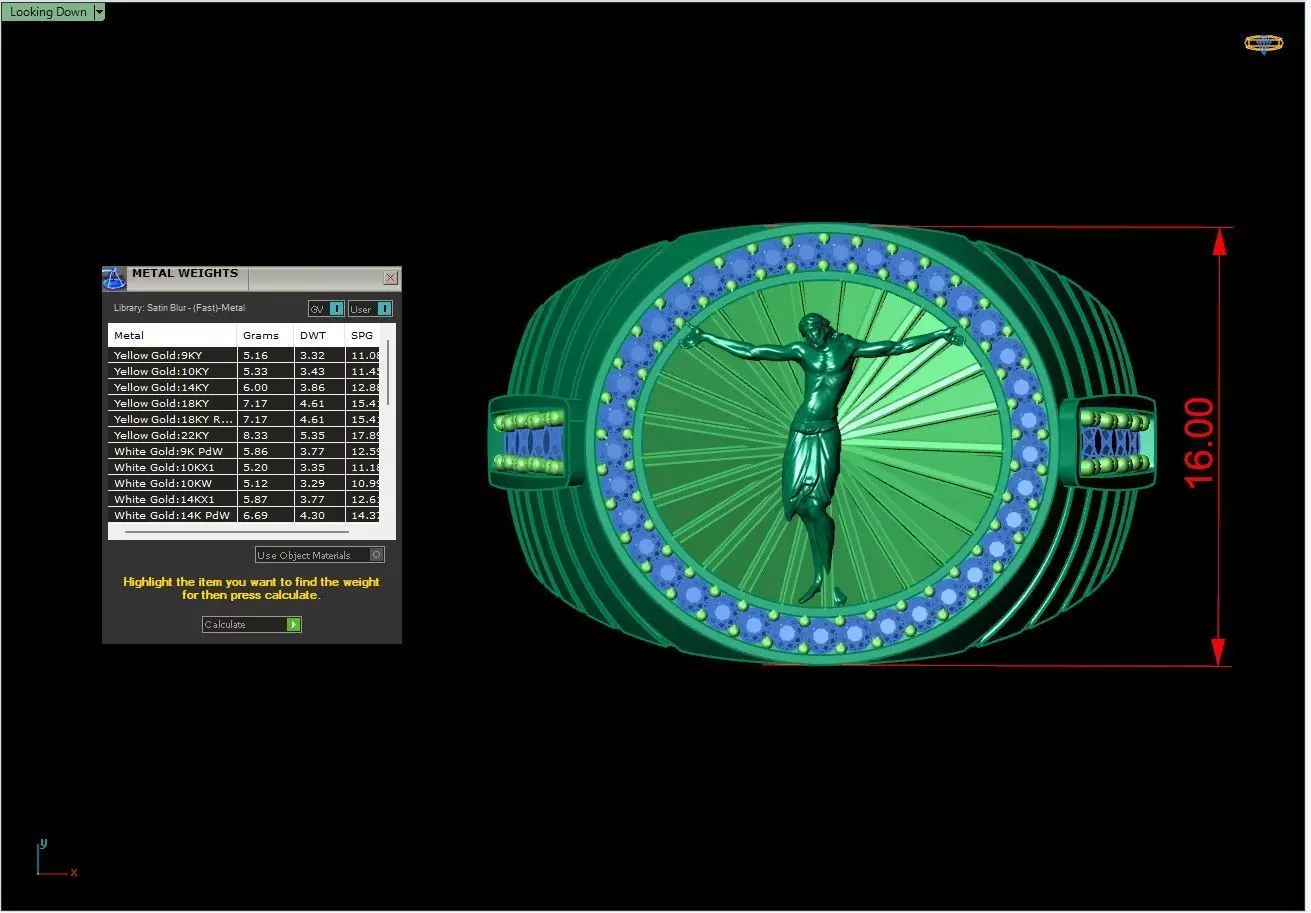This screenshot has width=1311, height=913.
Task: Click the XY axis indicator icon
Action: (x=55, y=860)
